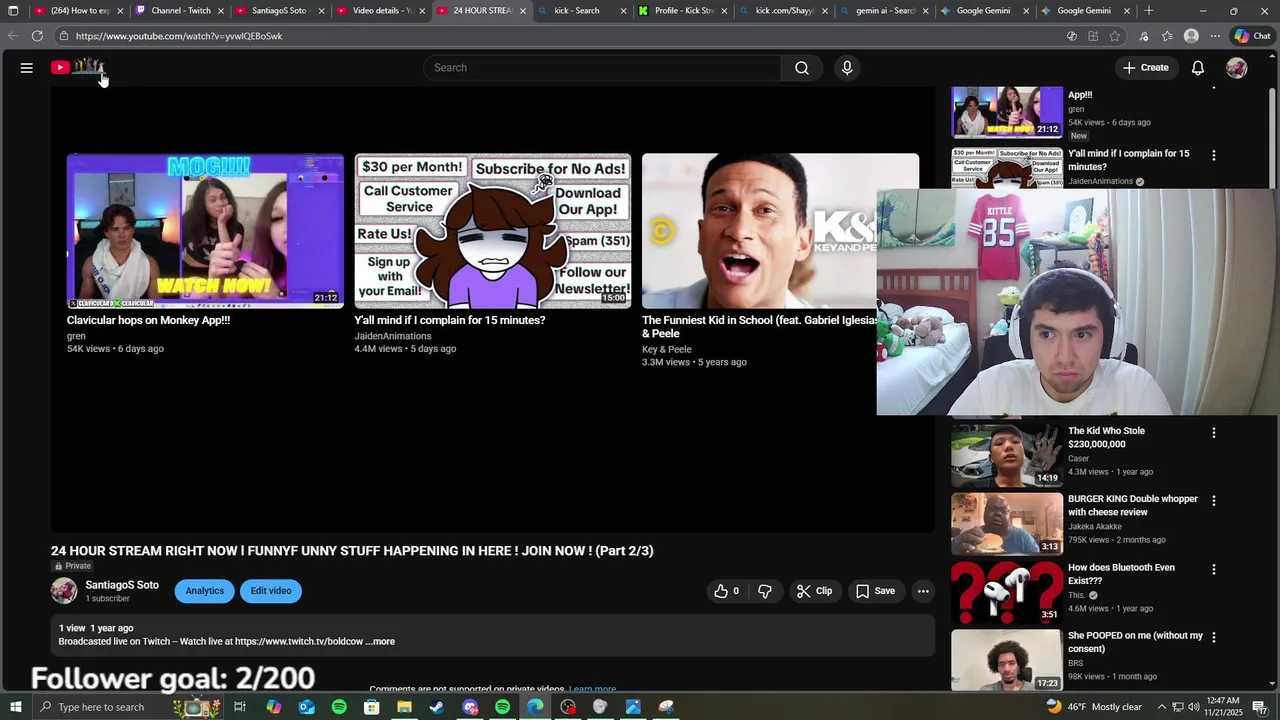Open How does Bluetooth Even Exist thumbnail
The height and width of the screenshot is (720, 1280).
point(1007,592)
